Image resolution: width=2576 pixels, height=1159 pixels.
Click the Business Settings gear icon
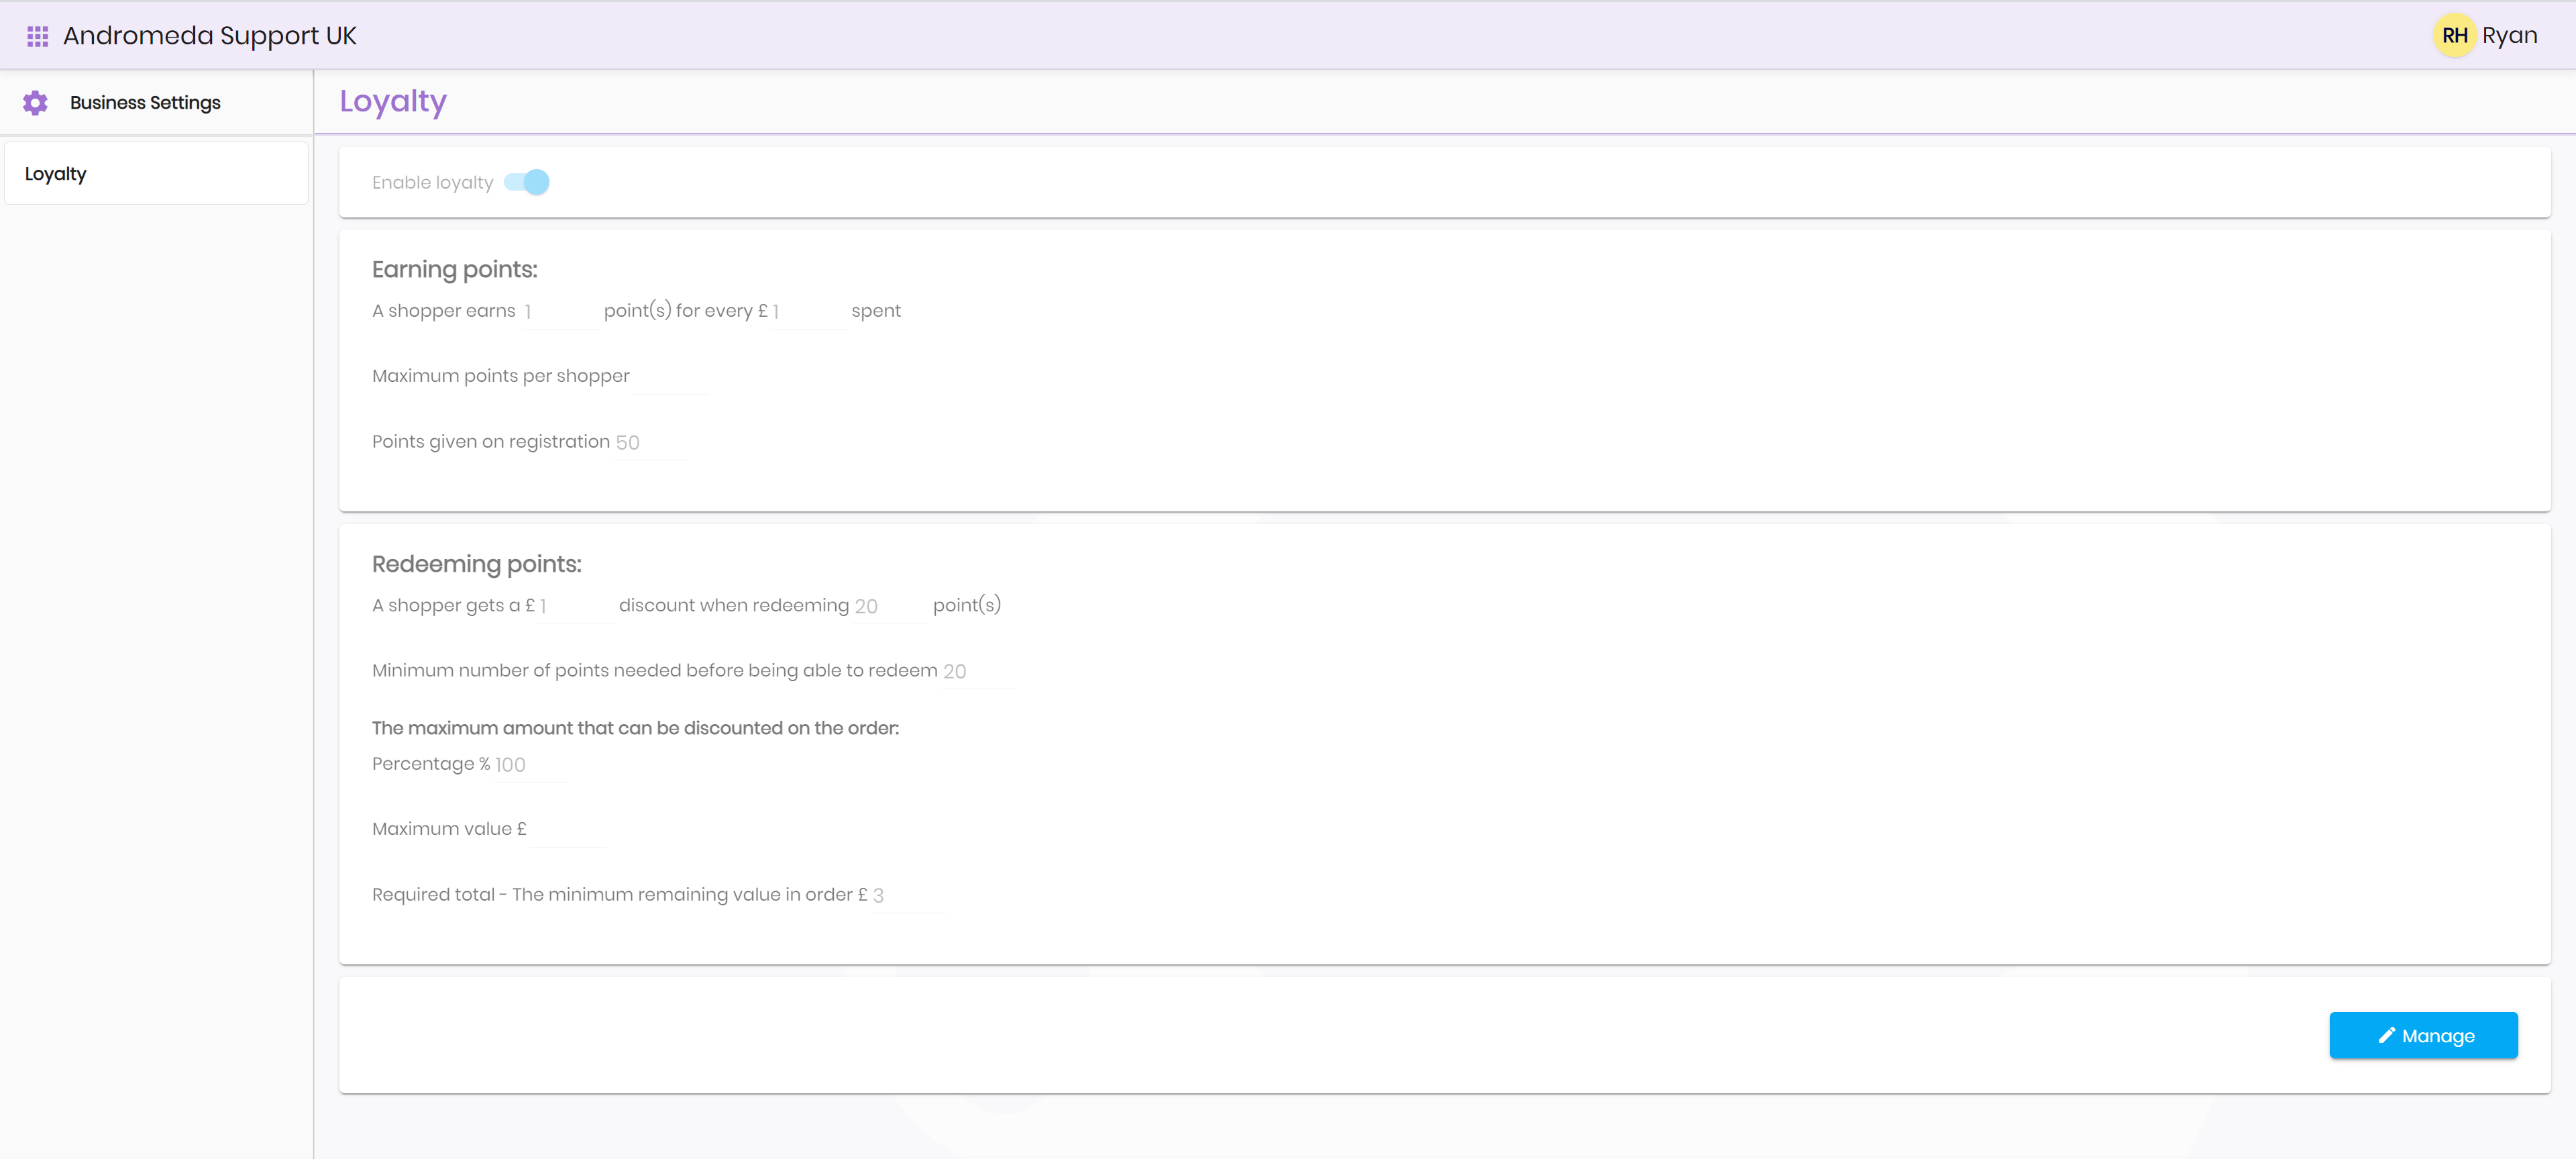pyautogui.click(x=35, y=103)
